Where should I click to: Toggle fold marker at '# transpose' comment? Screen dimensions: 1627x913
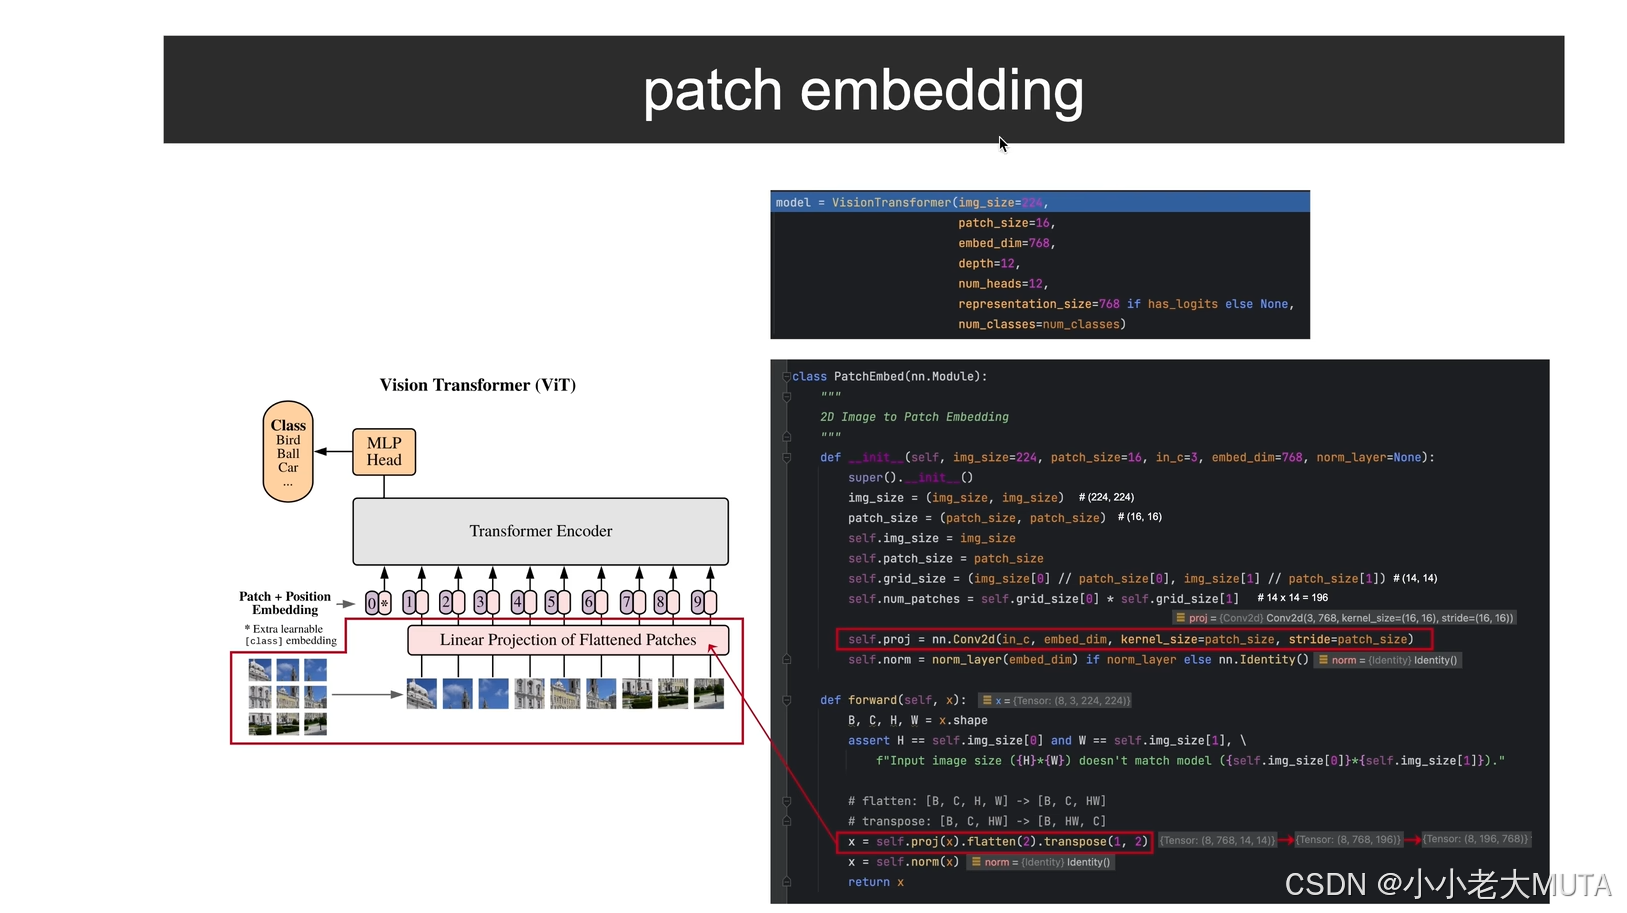pyautogui.click(x=786, y=821)
